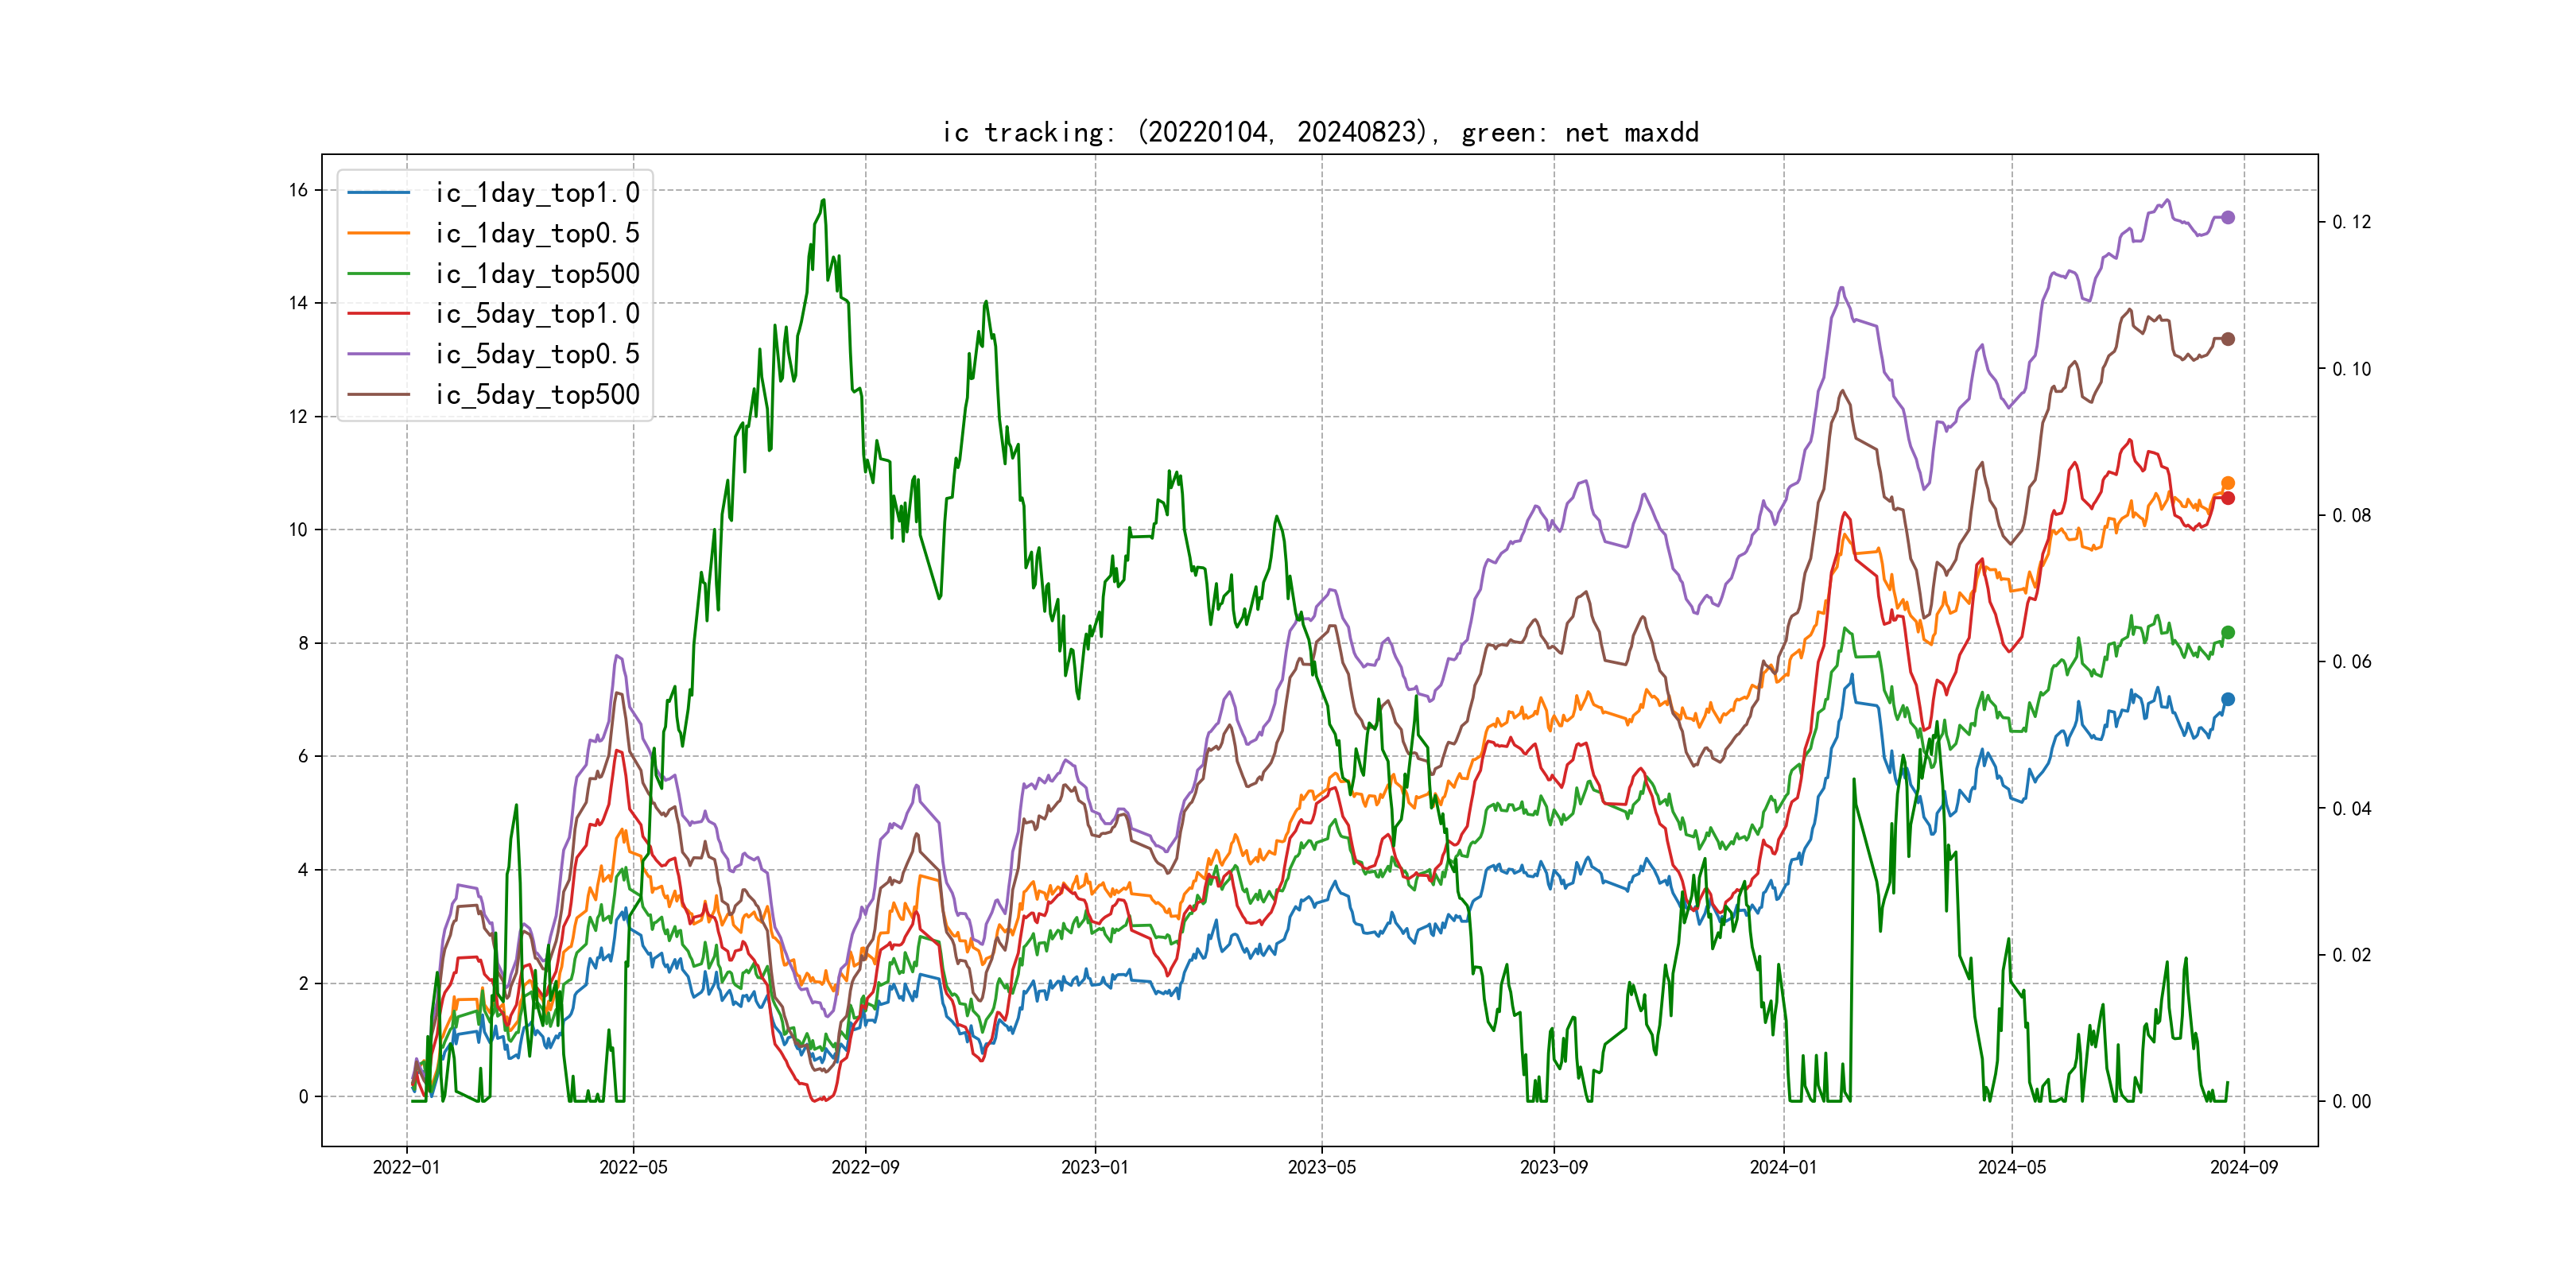The height and width of the screenshot is (1288, 2576).
Task: Click the blue line swatch in legend
Action: point(379,193)
